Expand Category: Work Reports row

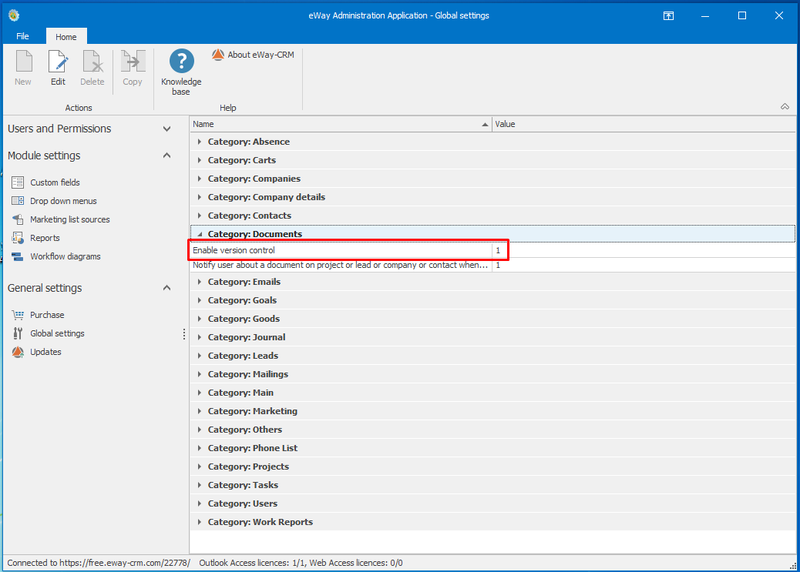pyautogui.click(x=199, y=522)
